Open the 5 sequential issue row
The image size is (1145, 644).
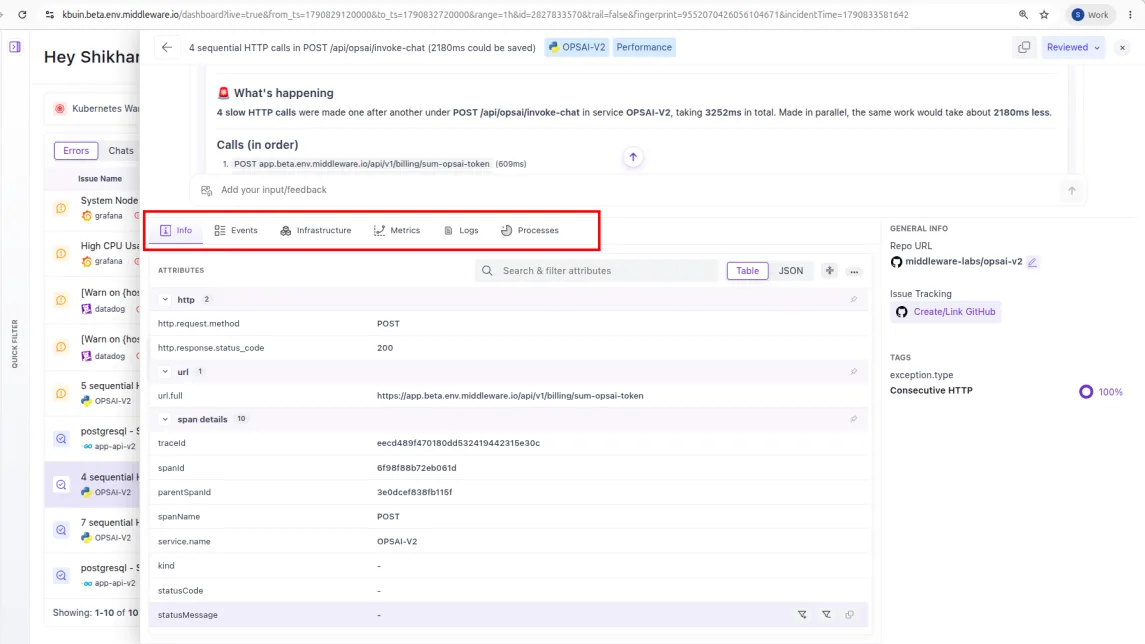click(92, 393)
